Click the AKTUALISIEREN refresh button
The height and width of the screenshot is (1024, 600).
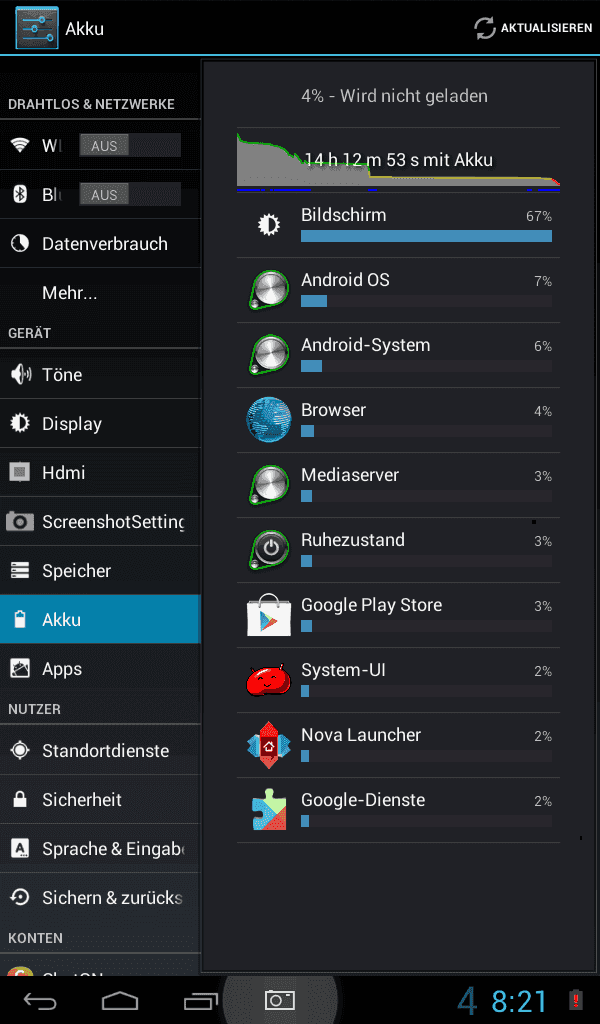tap(533, 28)
